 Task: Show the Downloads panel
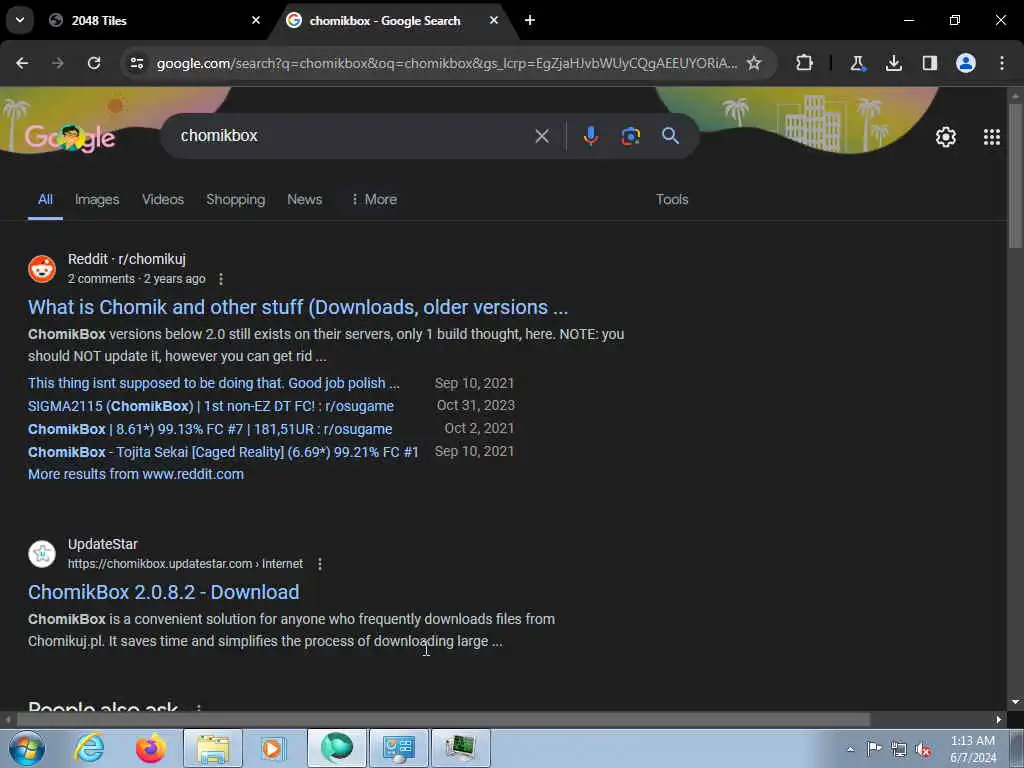893,63
